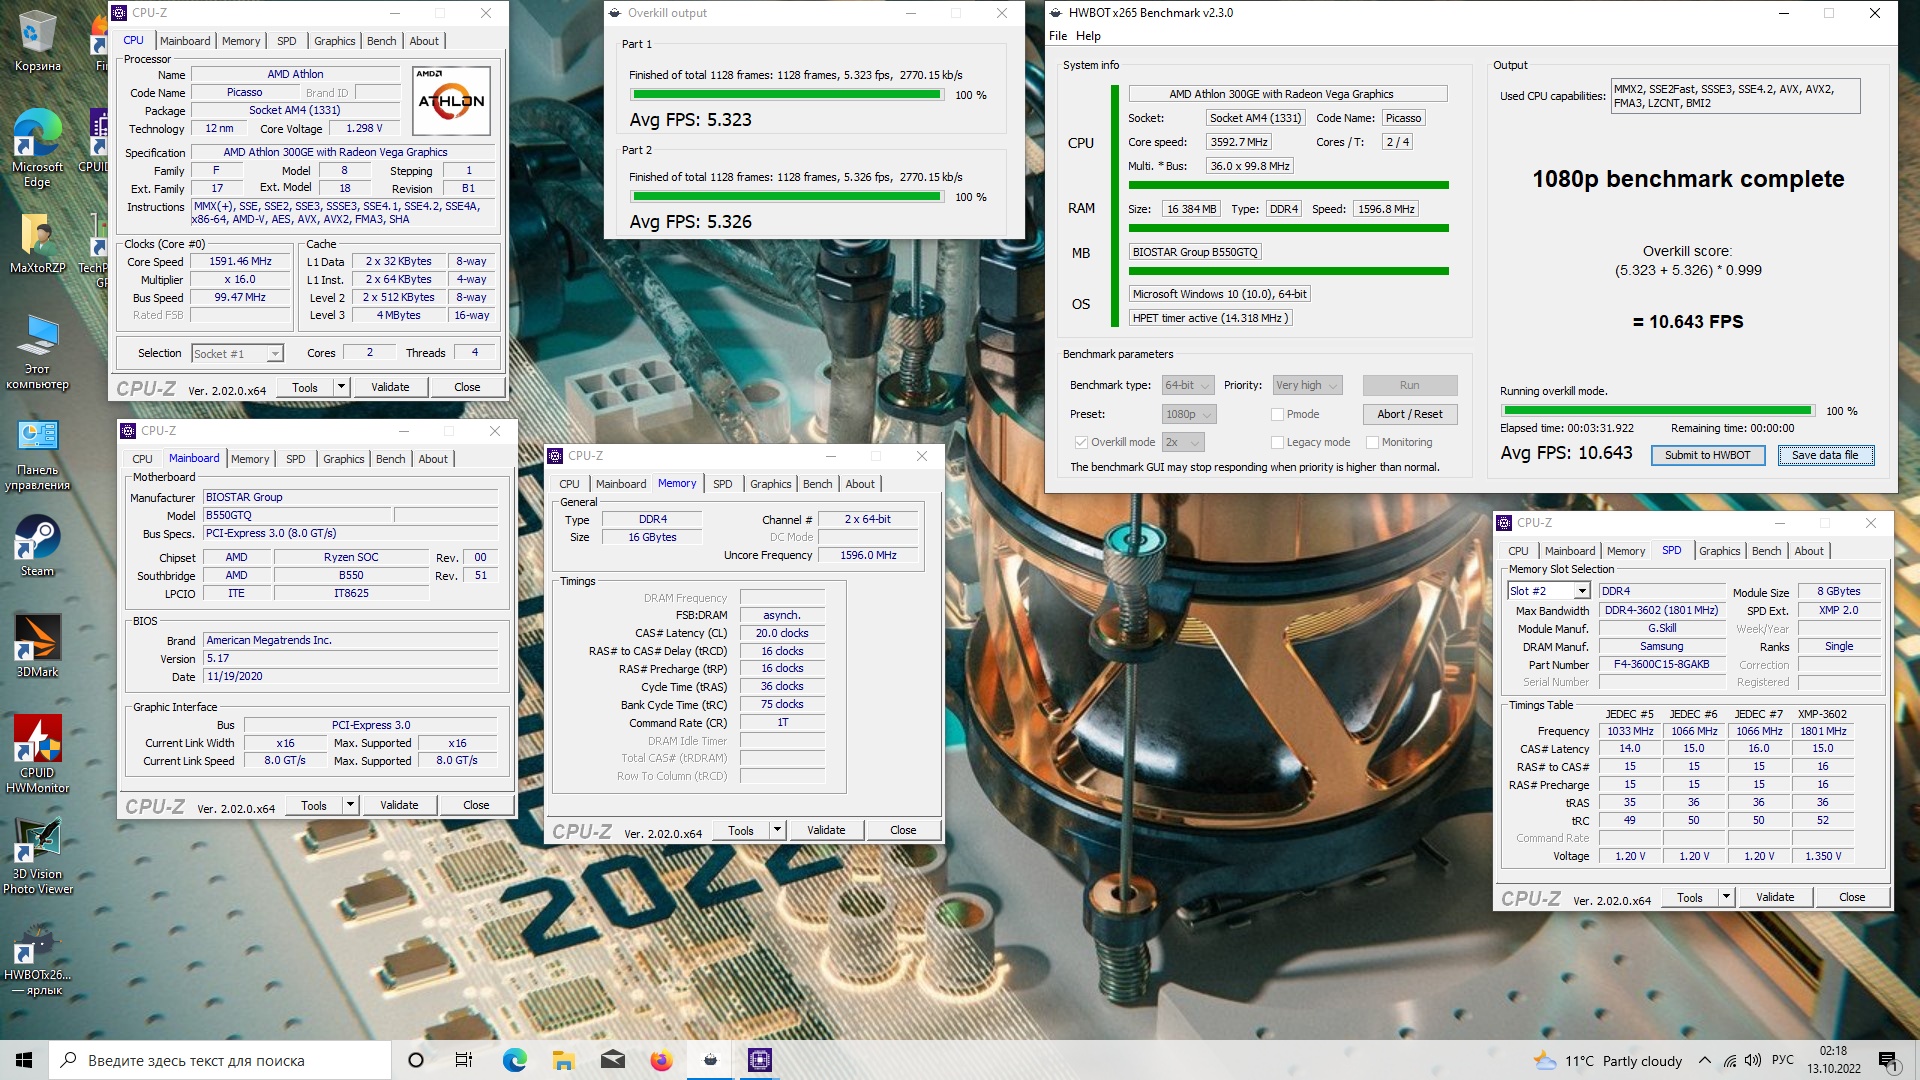
Task: Open the Mail app on taskbar
Action: pos(612,1060)
